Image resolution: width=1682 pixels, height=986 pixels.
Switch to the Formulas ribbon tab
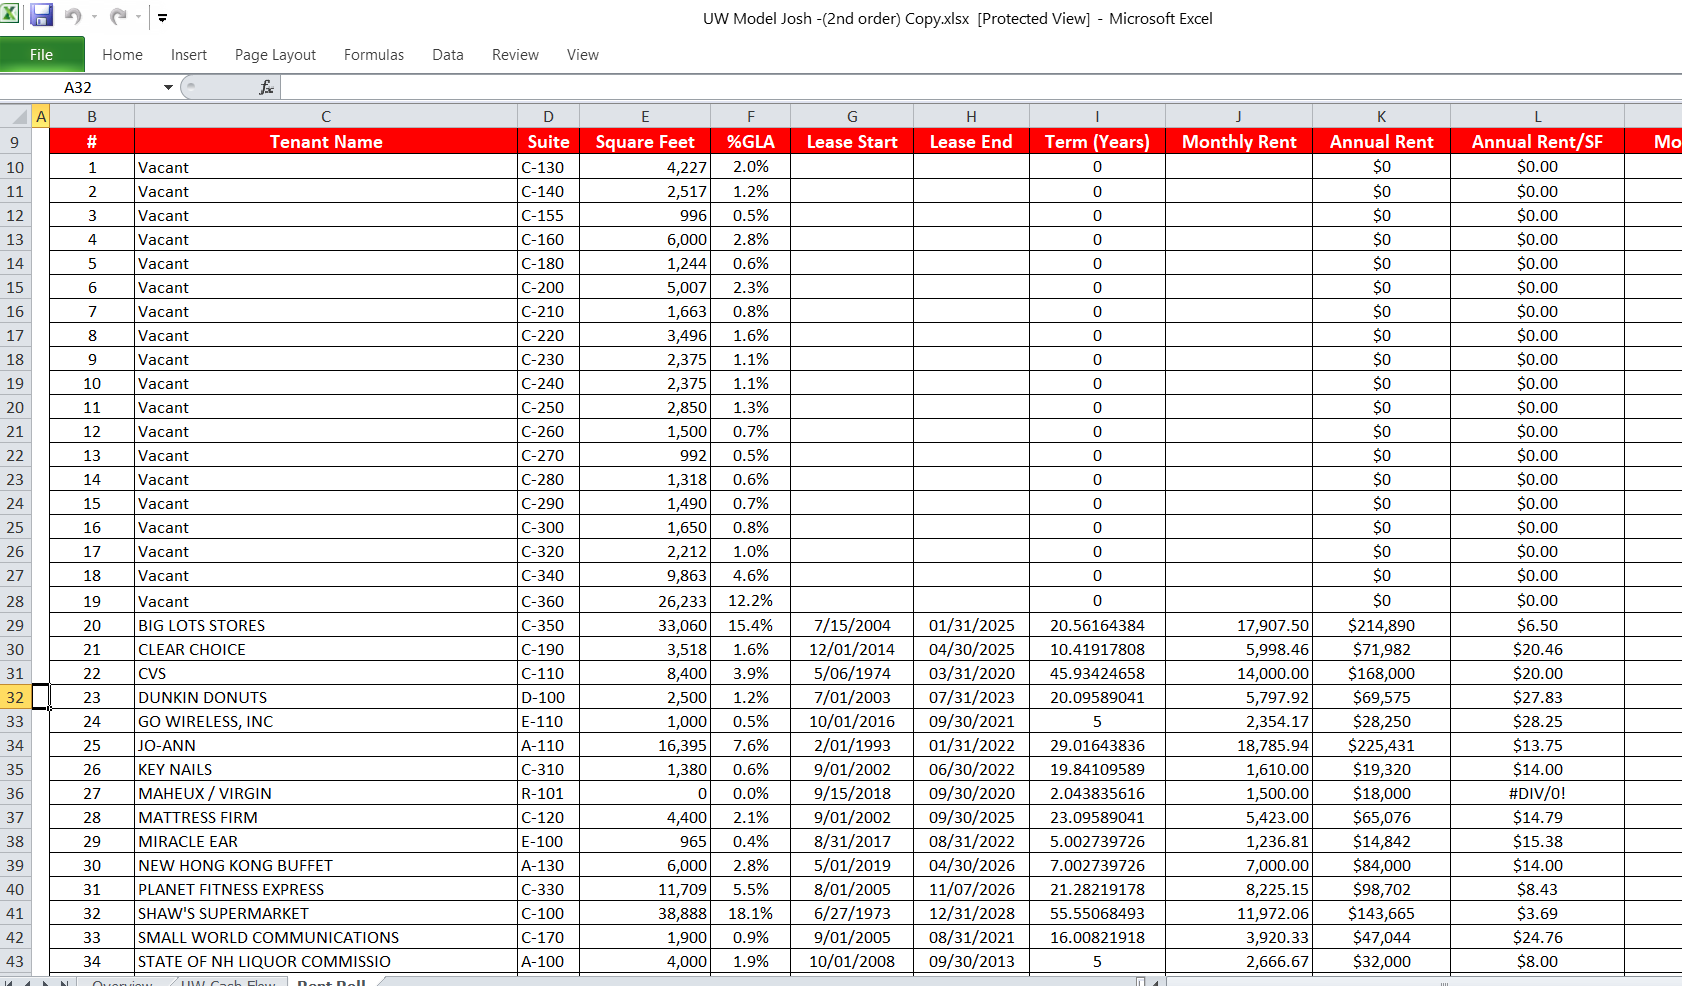373,55
